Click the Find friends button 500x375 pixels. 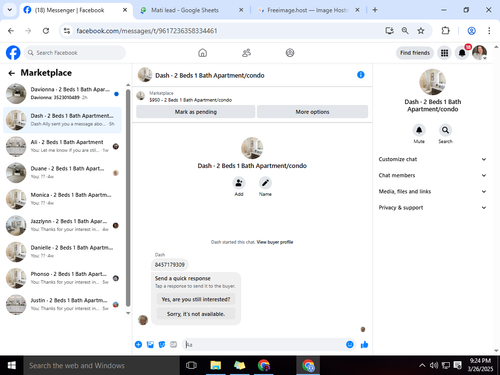pos(415,53)
